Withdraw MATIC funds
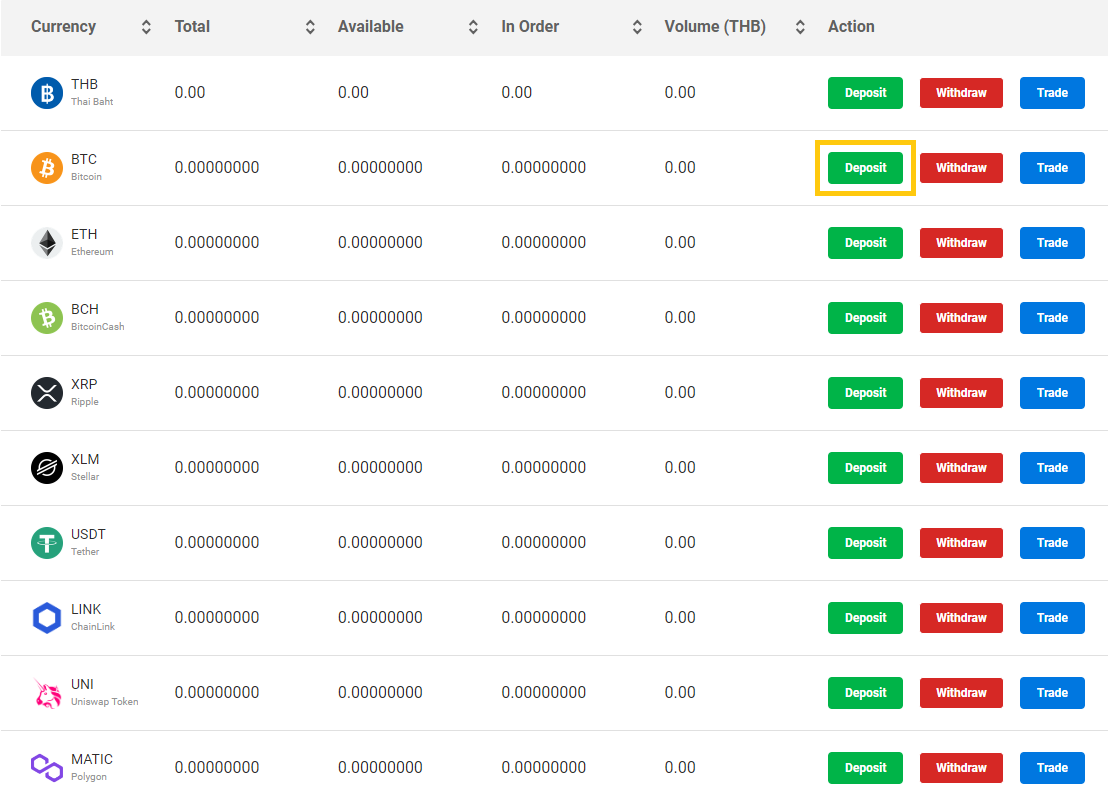The image size is (1108, 795). tap(961, 767)
